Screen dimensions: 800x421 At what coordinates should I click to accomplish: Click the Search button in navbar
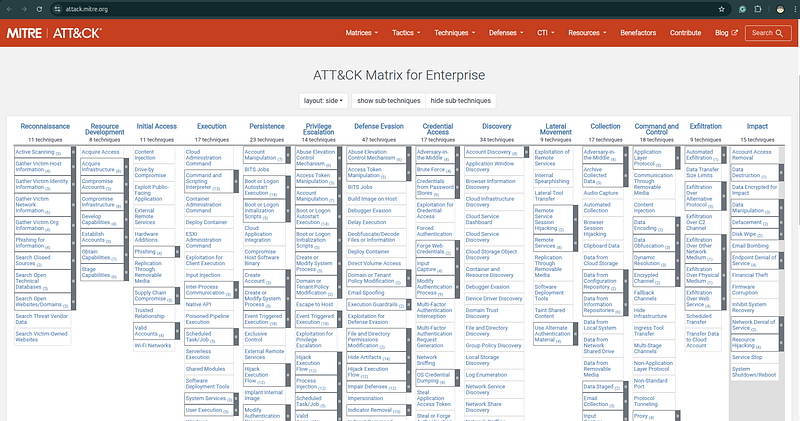(x=768, y=33)
